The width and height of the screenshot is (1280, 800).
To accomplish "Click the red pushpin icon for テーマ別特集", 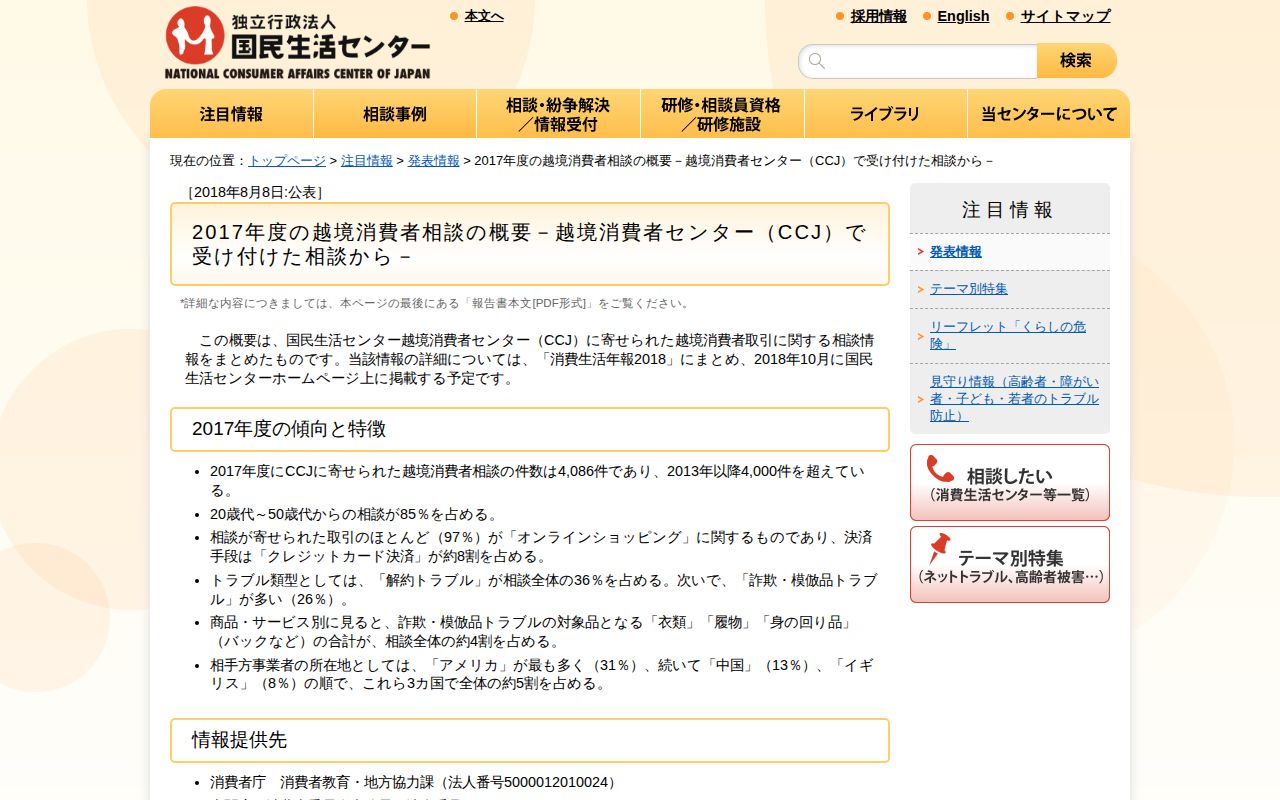I will point(939,548).
